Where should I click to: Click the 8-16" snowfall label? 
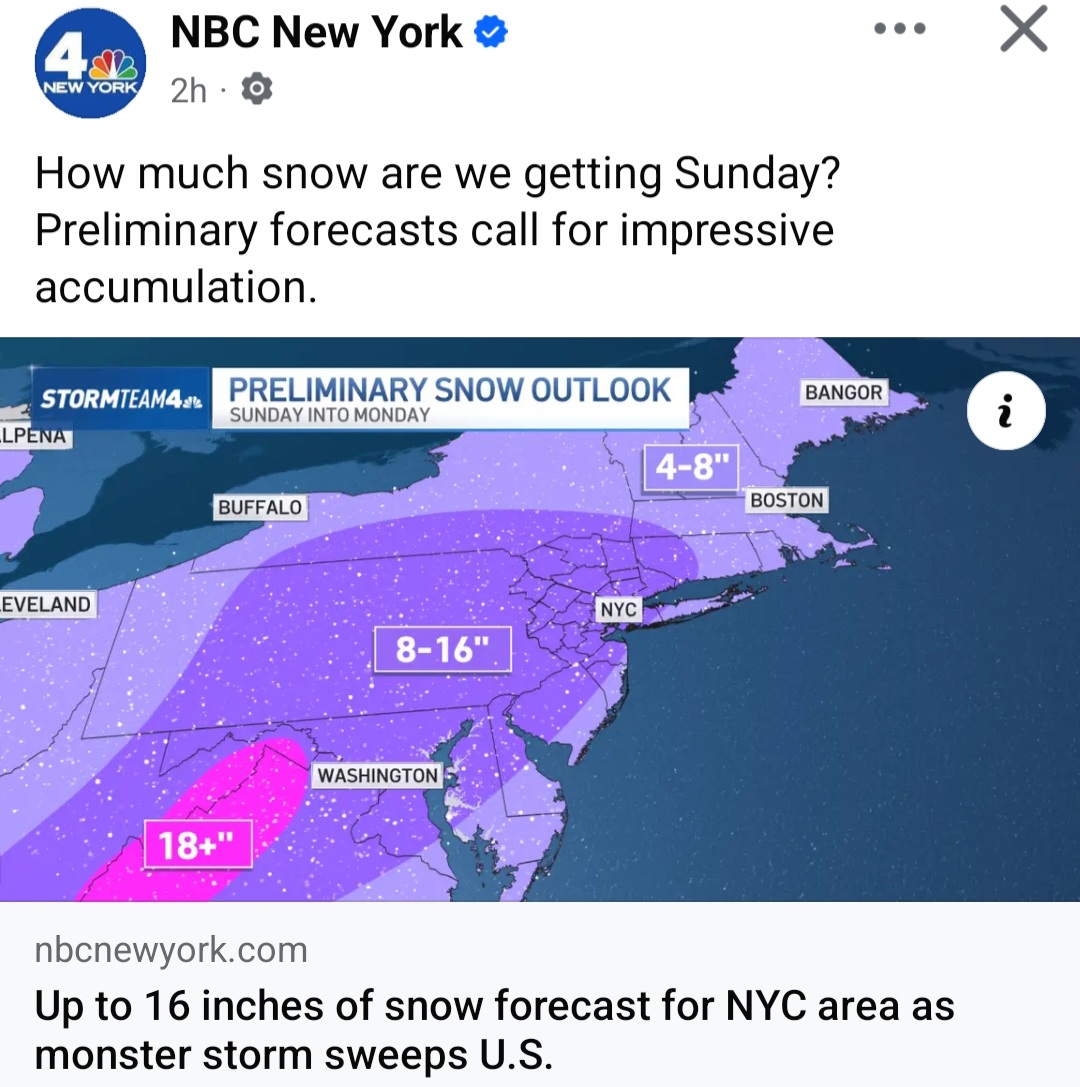click(x=442, y=650)
